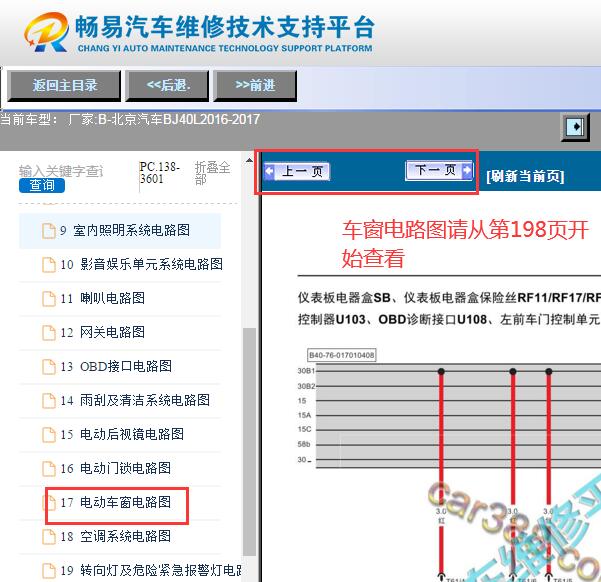Focus the keyword search input field
The width and height of the screenshot is (601, 582).
(x=61, y=171)
